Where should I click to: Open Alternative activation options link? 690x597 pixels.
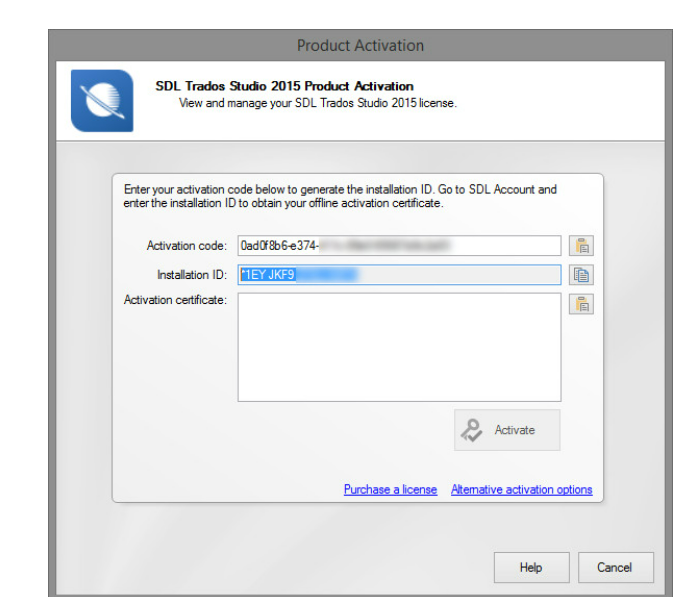pos(521,490)
